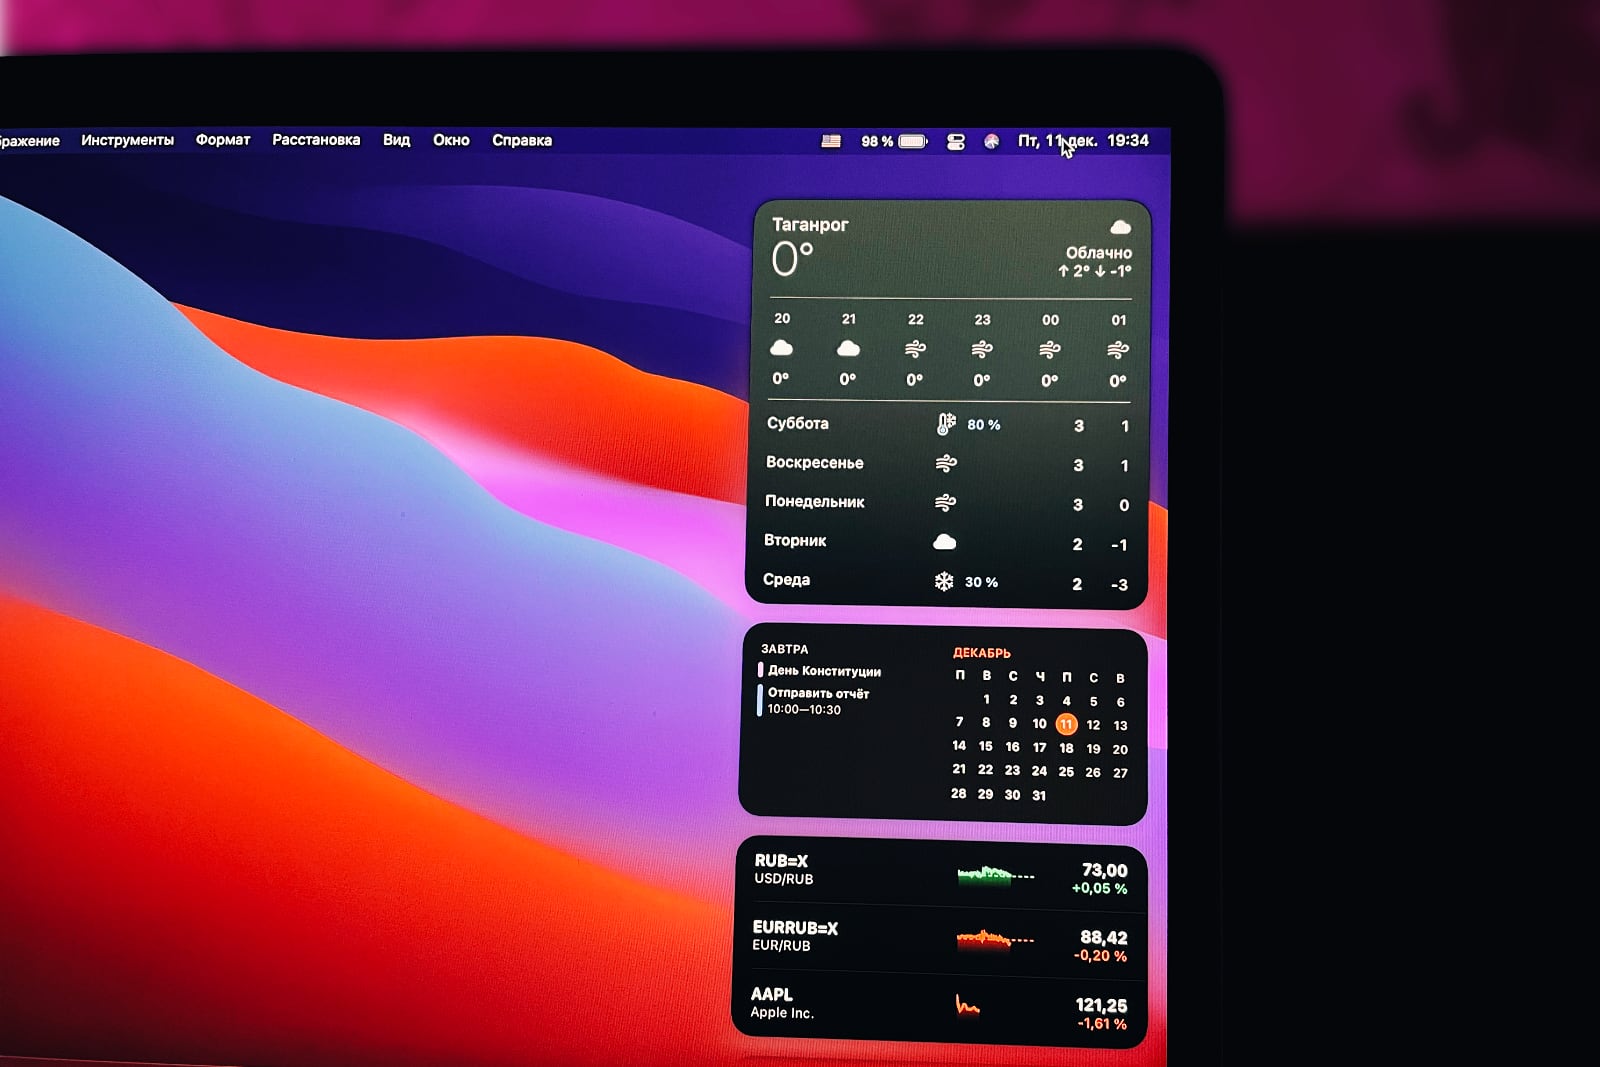
Task: Click the large 0° current temperature
Action: click(x=792, y=259)
